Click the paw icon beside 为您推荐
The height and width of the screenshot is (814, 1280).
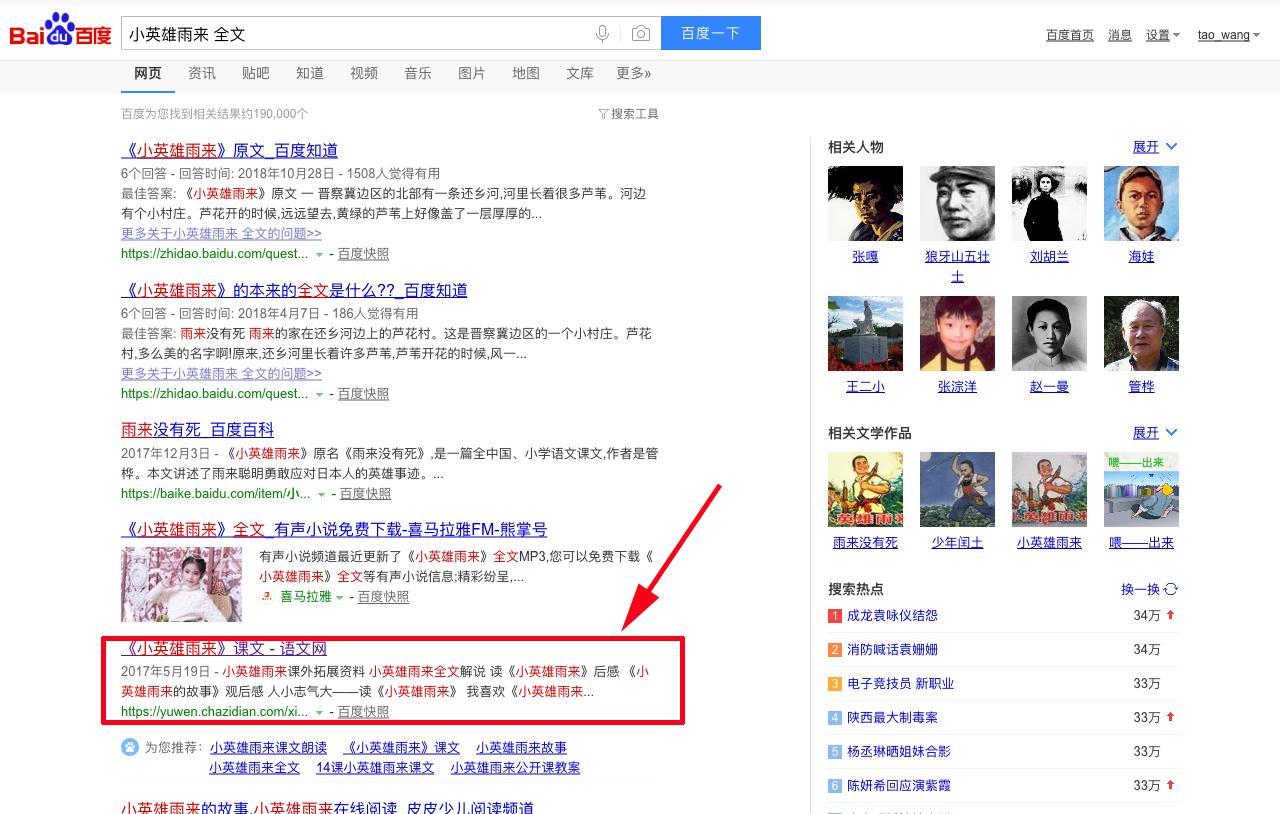pyautogui.click(x=130, y=747)
